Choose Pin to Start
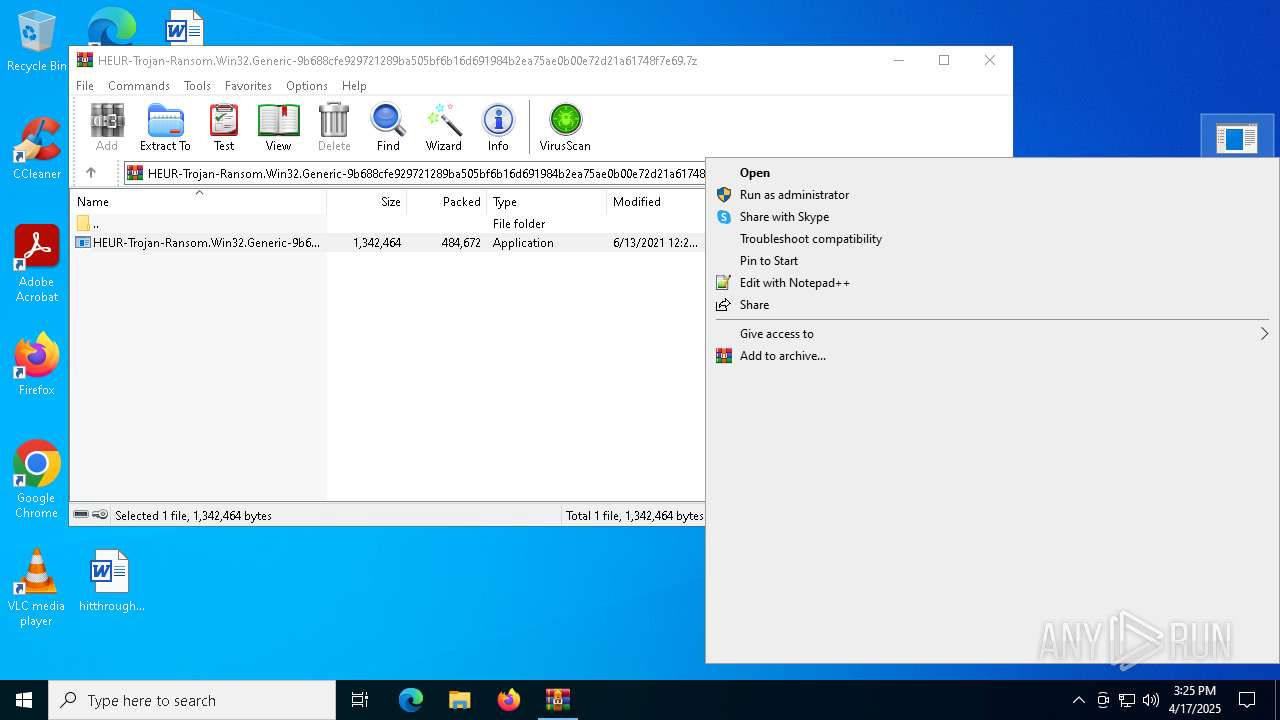Screen dimensions: 1280x720 click(992, 261)
